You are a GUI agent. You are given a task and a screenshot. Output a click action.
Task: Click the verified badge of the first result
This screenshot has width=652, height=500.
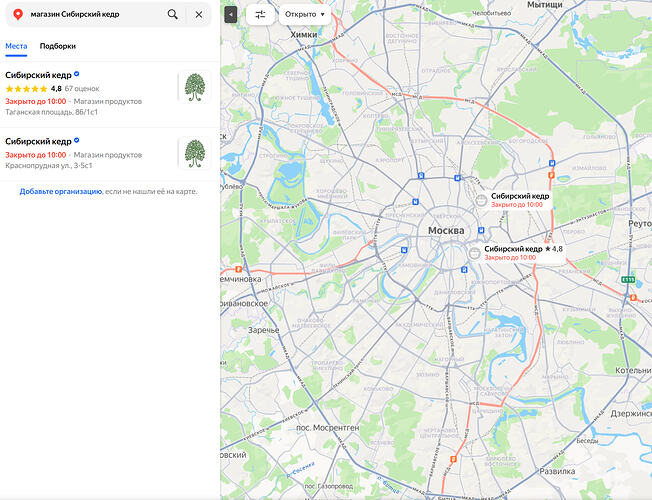pyautogui.click(x=77, y=75)
